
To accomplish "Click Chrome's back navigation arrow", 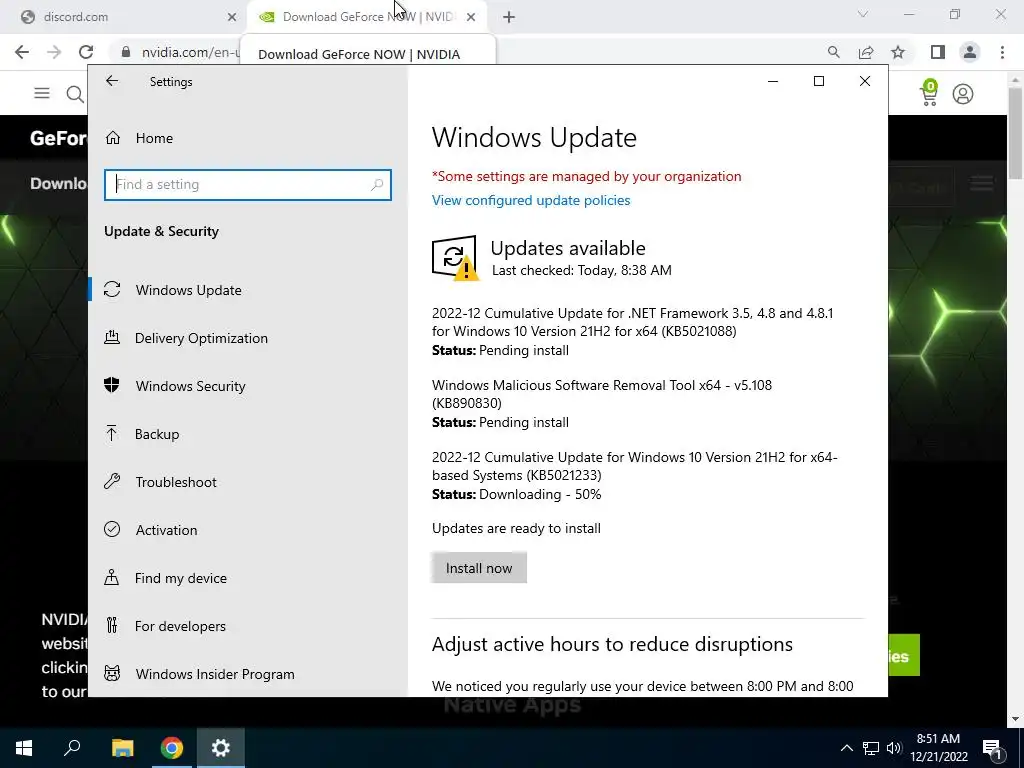I will point(22,52).
